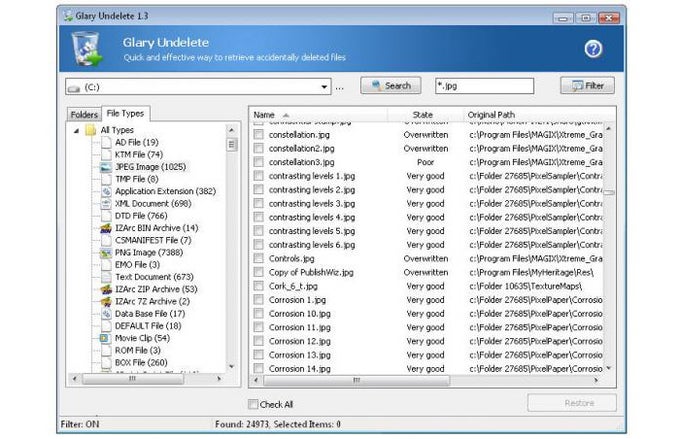
Task: Click the file types tree vertical scrollbar thumb
Action: tap(232, 144)
